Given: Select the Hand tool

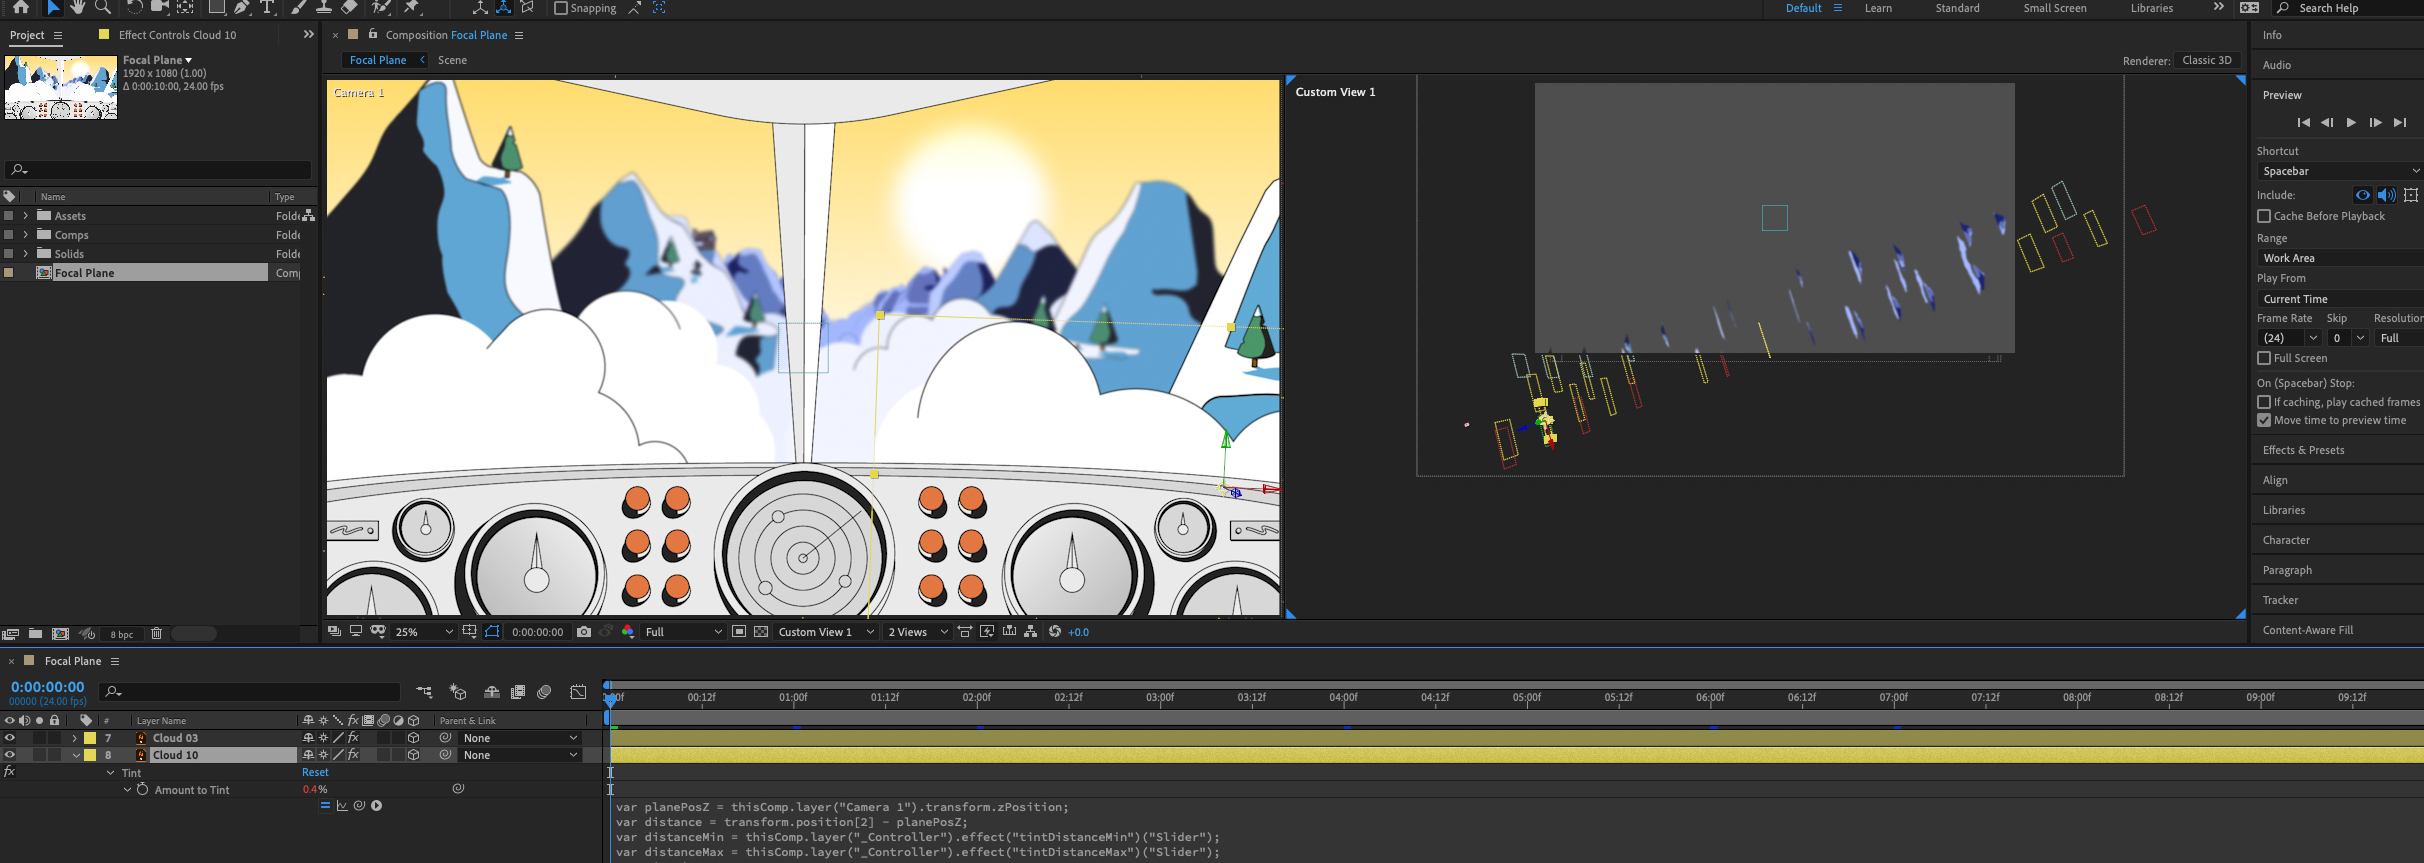Looking at the screenshot, I should coord(77,8).
